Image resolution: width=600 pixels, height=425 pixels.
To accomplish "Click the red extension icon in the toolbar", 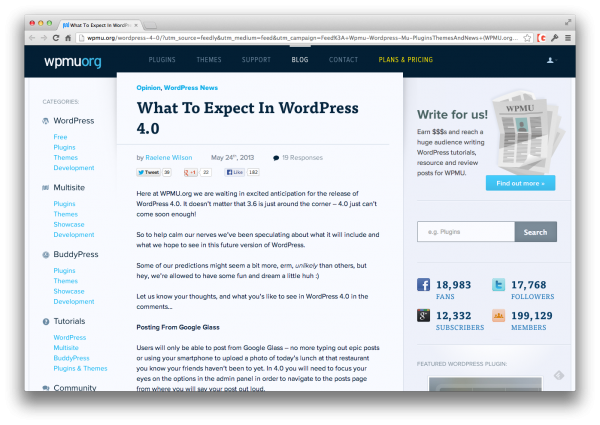I will (541, 38).
